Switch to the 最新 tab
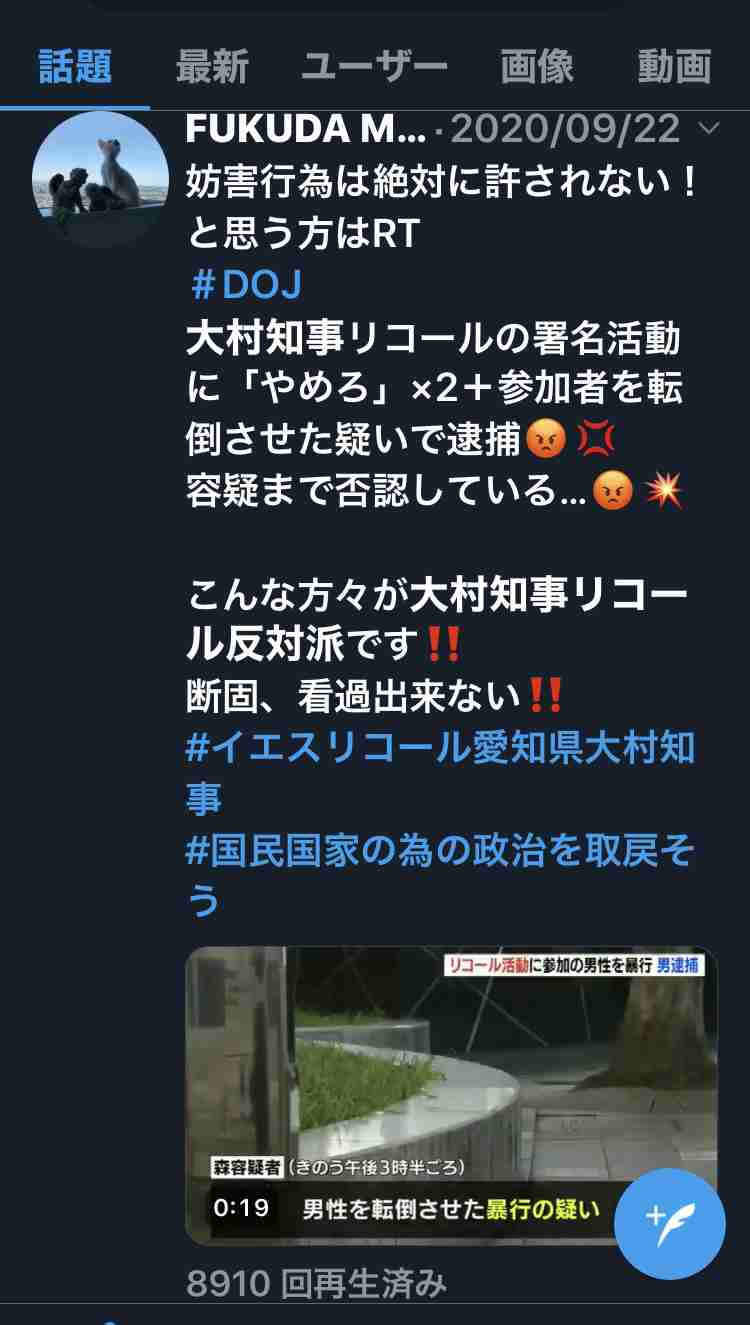Screen dimensions: 750x1325 211,67
